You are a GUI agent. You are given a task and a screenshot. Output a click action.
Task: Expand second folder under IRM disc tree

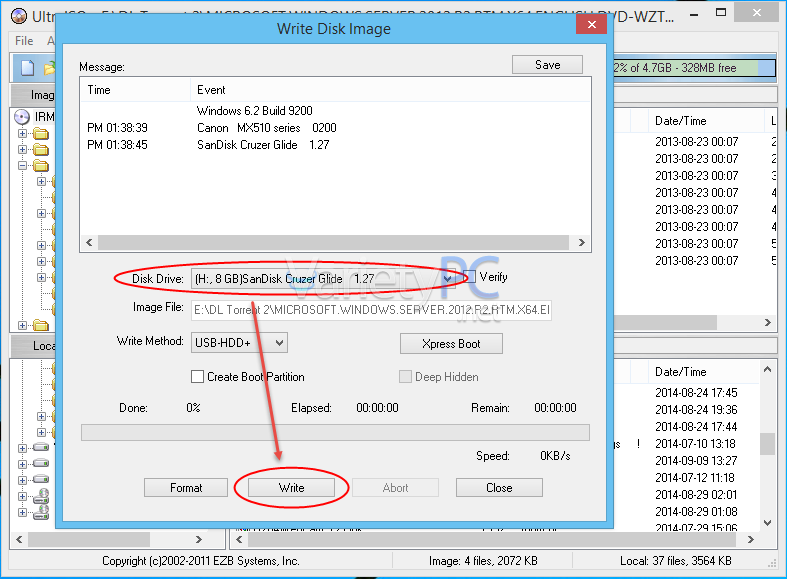(22, 150)
